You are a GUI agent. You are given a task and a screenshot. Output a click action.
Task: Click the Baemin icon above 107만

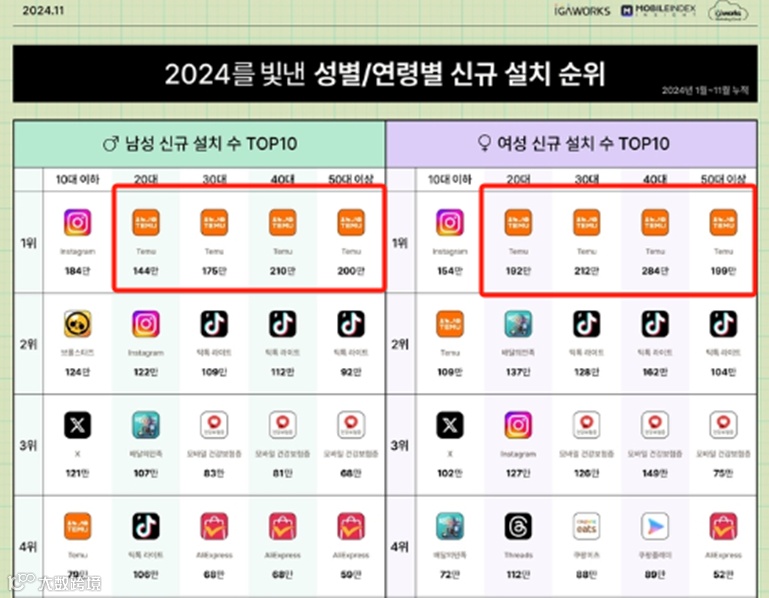[x=146, y=425]
